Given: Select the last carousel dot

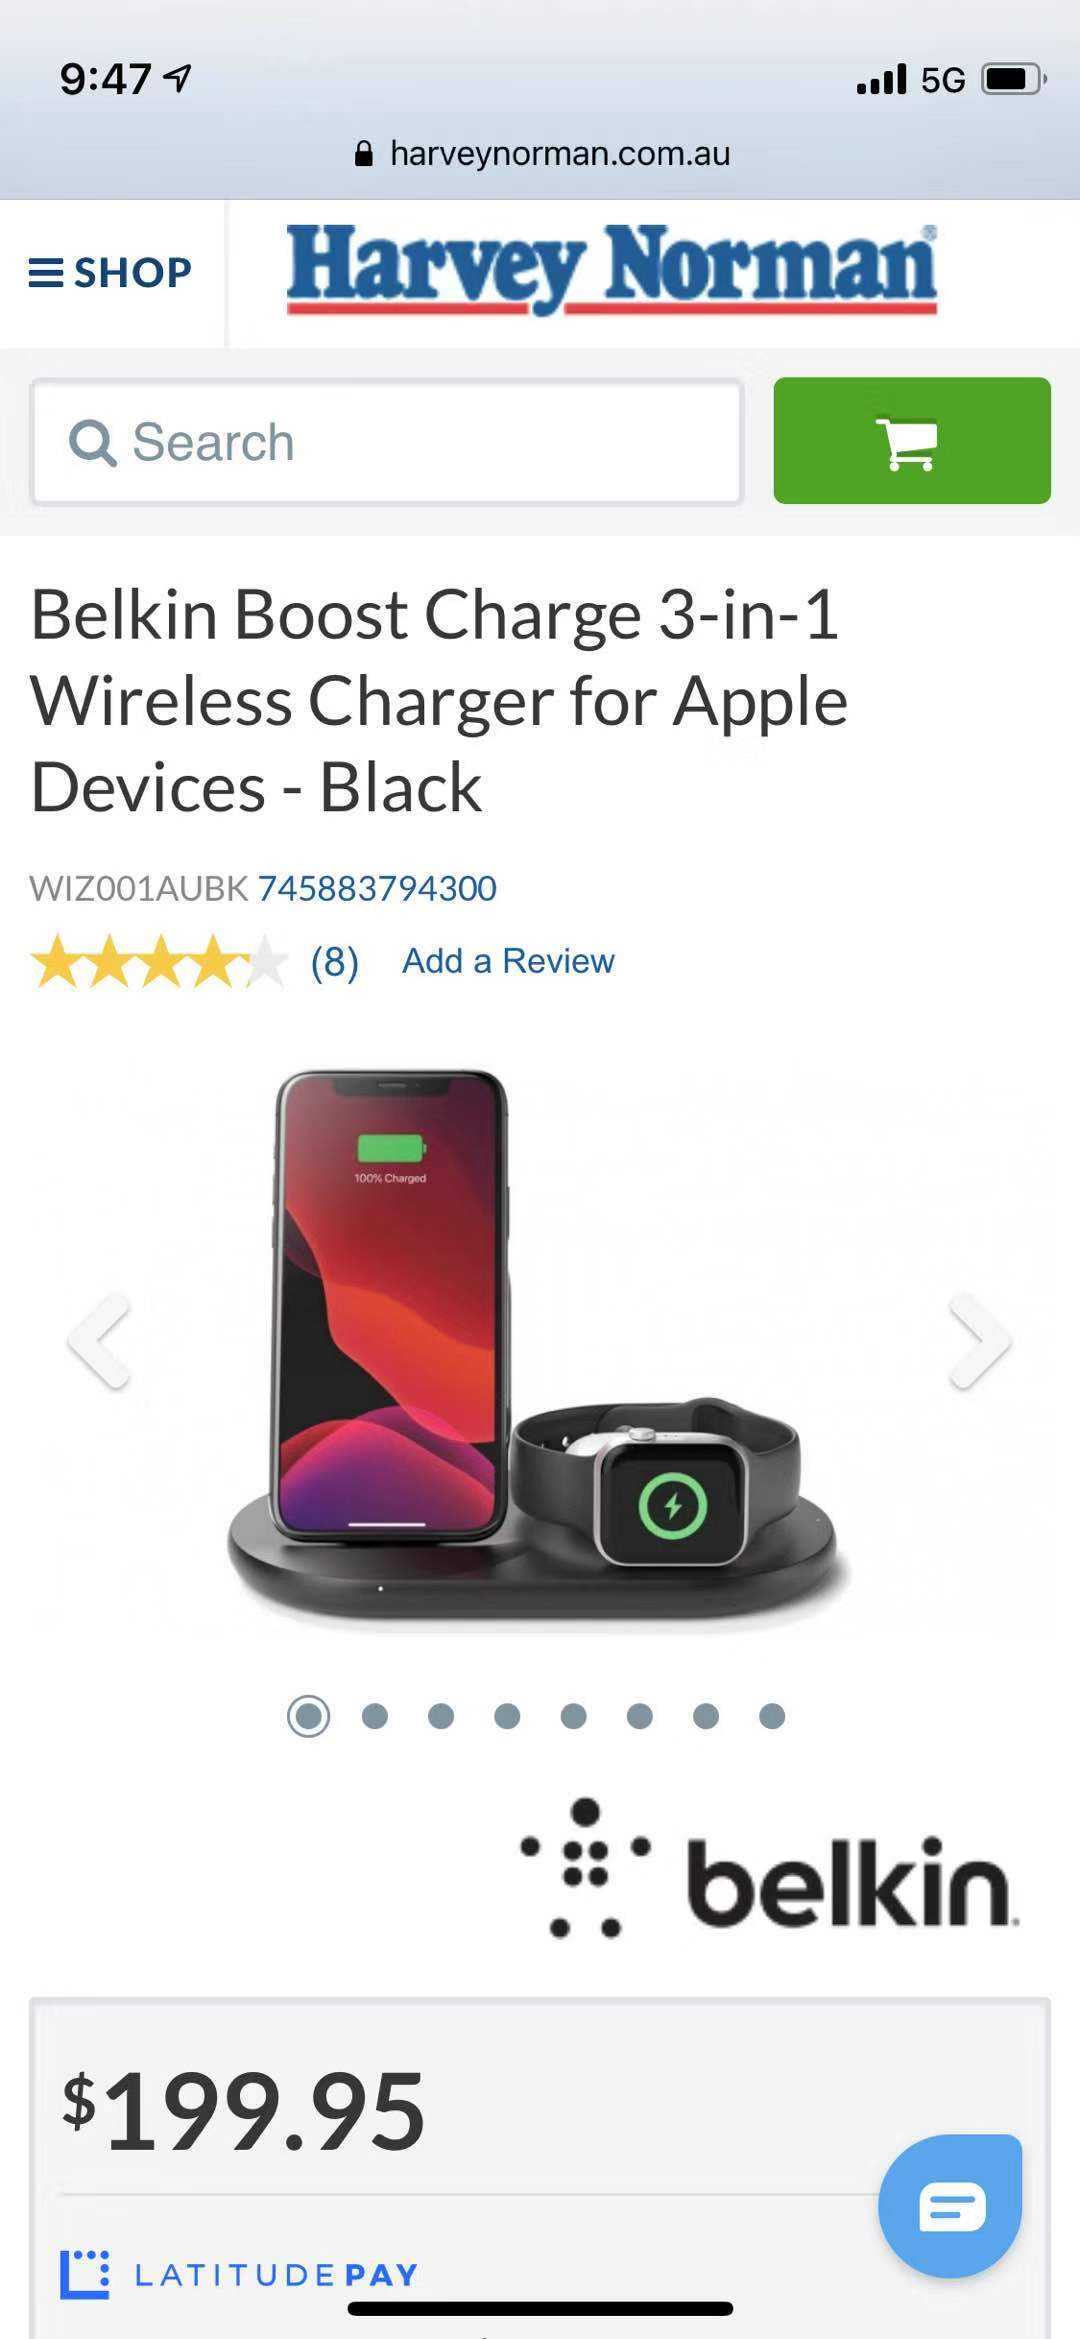Looking at the screenshot, I should pyautogui.click(x=772, y=1716).
